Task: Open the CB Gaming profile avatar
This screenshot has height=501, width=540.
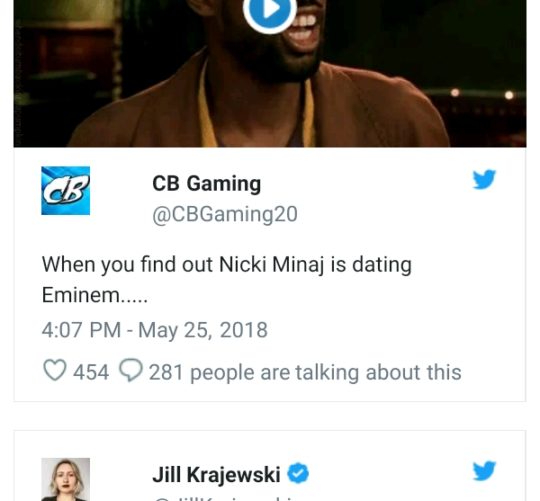Action: [65, 190]
